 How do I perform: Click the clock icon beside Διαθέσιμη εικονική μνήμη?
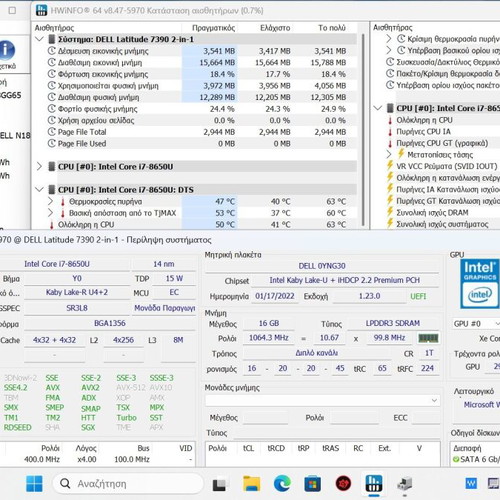click(x=51, y=62)
